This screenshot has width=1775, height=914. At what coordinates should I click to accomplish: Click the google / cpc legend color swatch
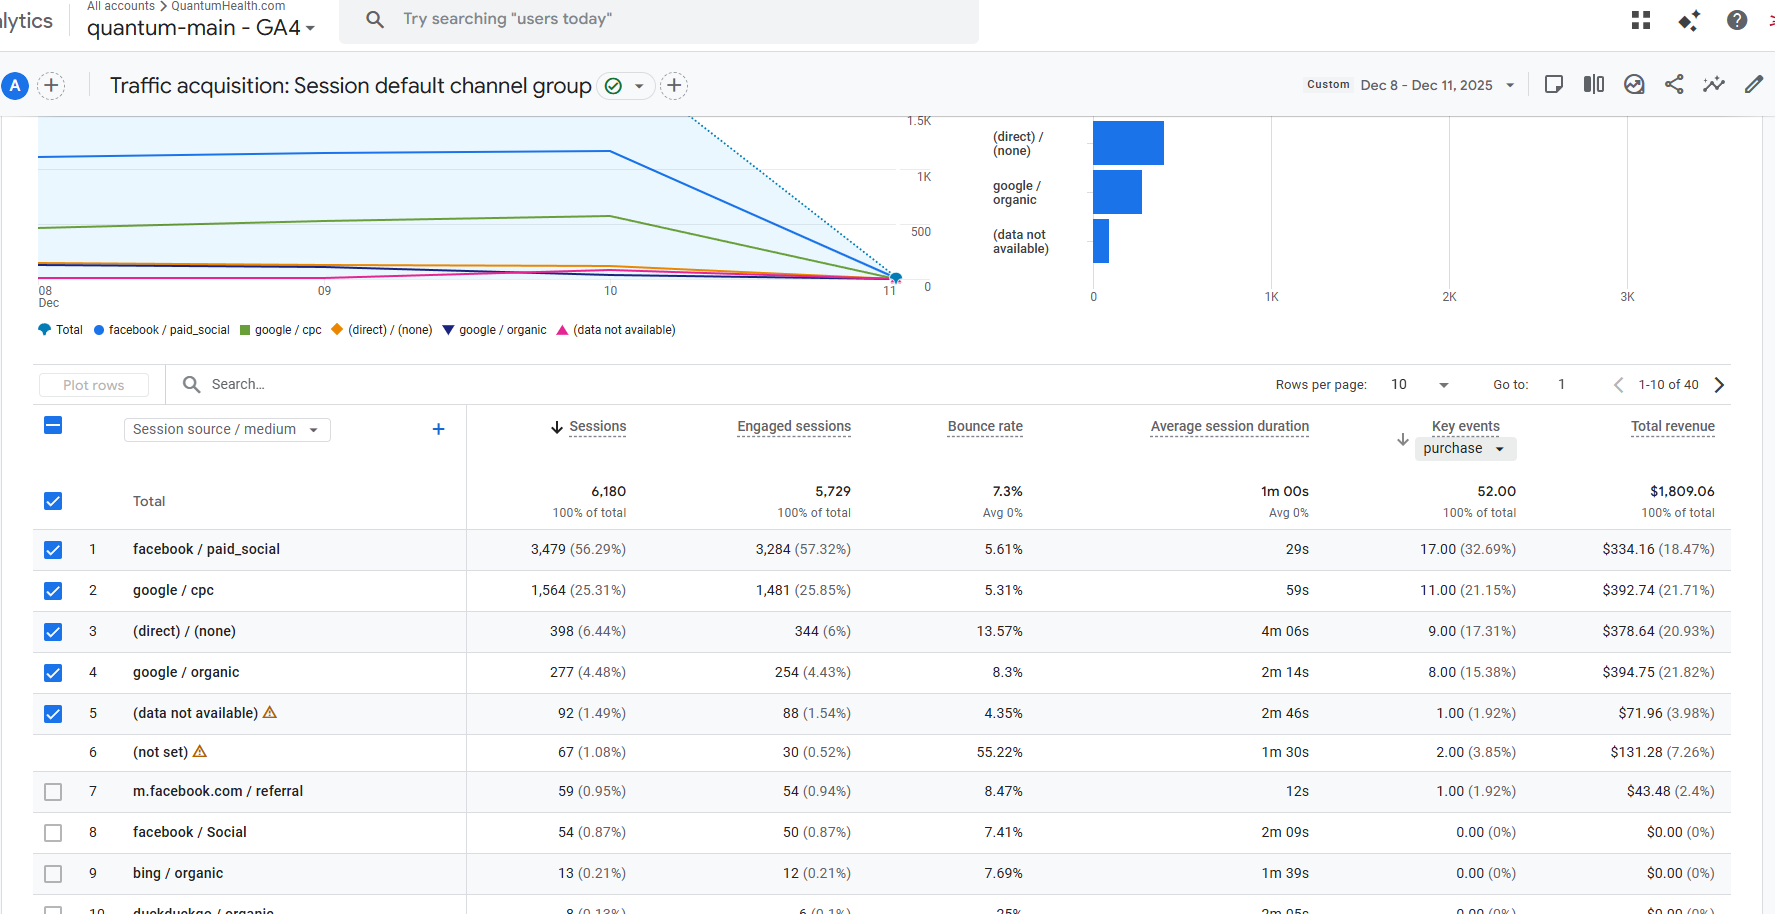click(x=245, y=330)
